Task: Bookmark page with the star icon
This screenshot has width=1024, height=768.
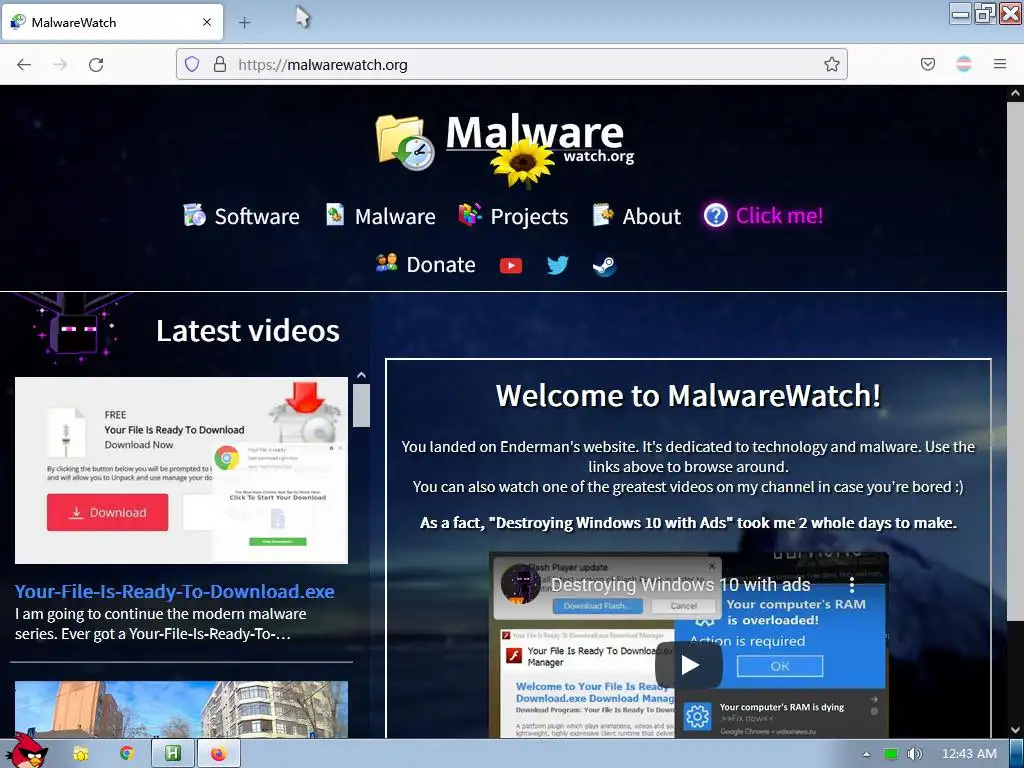Action: coord(831,64)
